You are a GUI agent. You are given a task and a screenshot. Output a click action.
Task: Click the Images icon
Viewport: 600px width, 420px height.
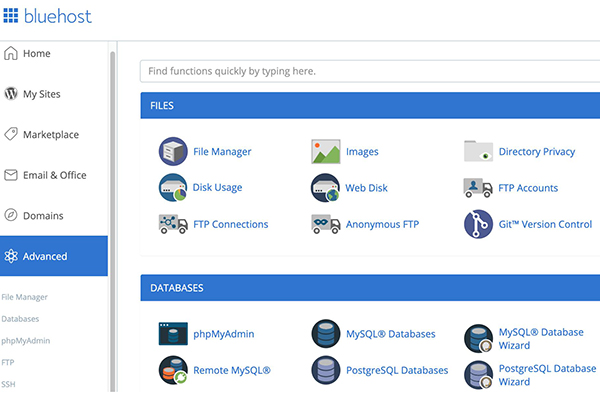coord(326,152)
